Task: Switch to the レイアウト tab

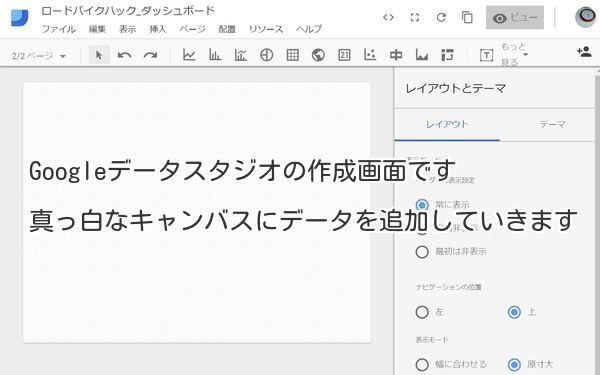Action: pos(447,124)
